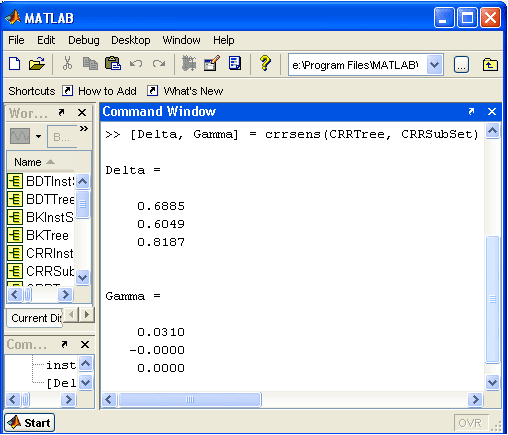This screenshot has height=435, width=508.
Task: Open the Desktop menu
Action: click(x=131, y=40)
